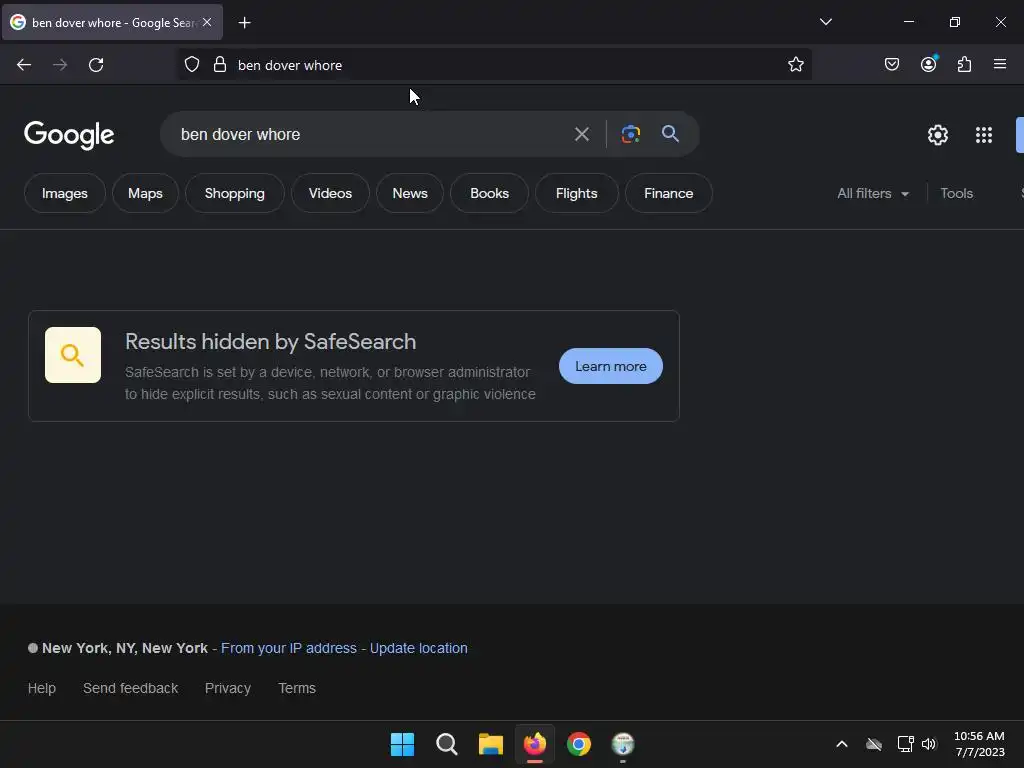Open a new tab with the plus icon
The height and width of the screenshot is (768, 1024).
(244, 23)
